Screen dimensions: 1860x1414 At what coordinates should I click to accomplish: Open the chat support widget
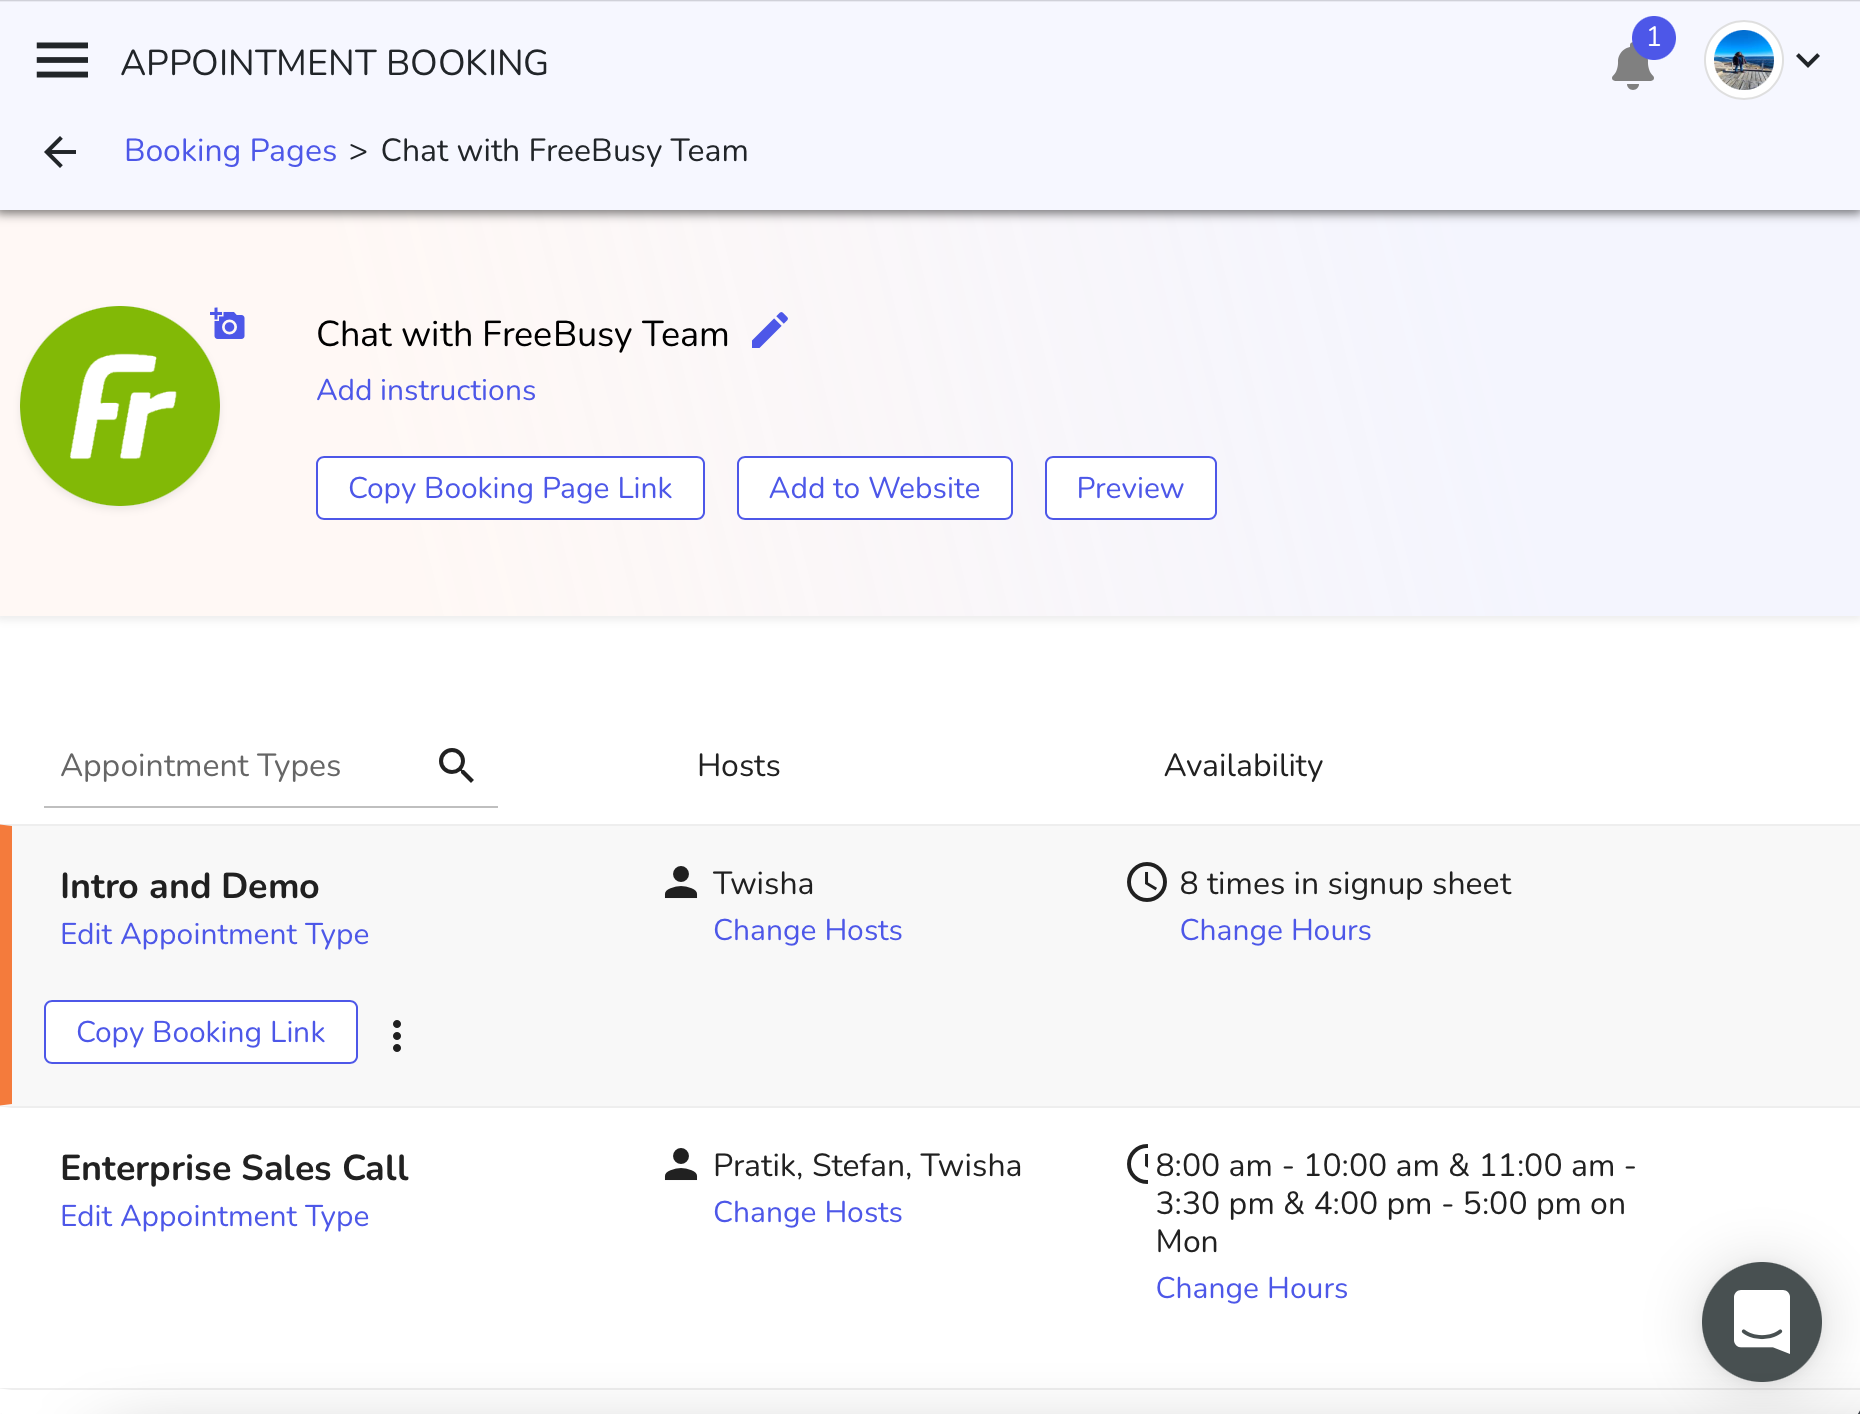[x=1761, y=1321]
